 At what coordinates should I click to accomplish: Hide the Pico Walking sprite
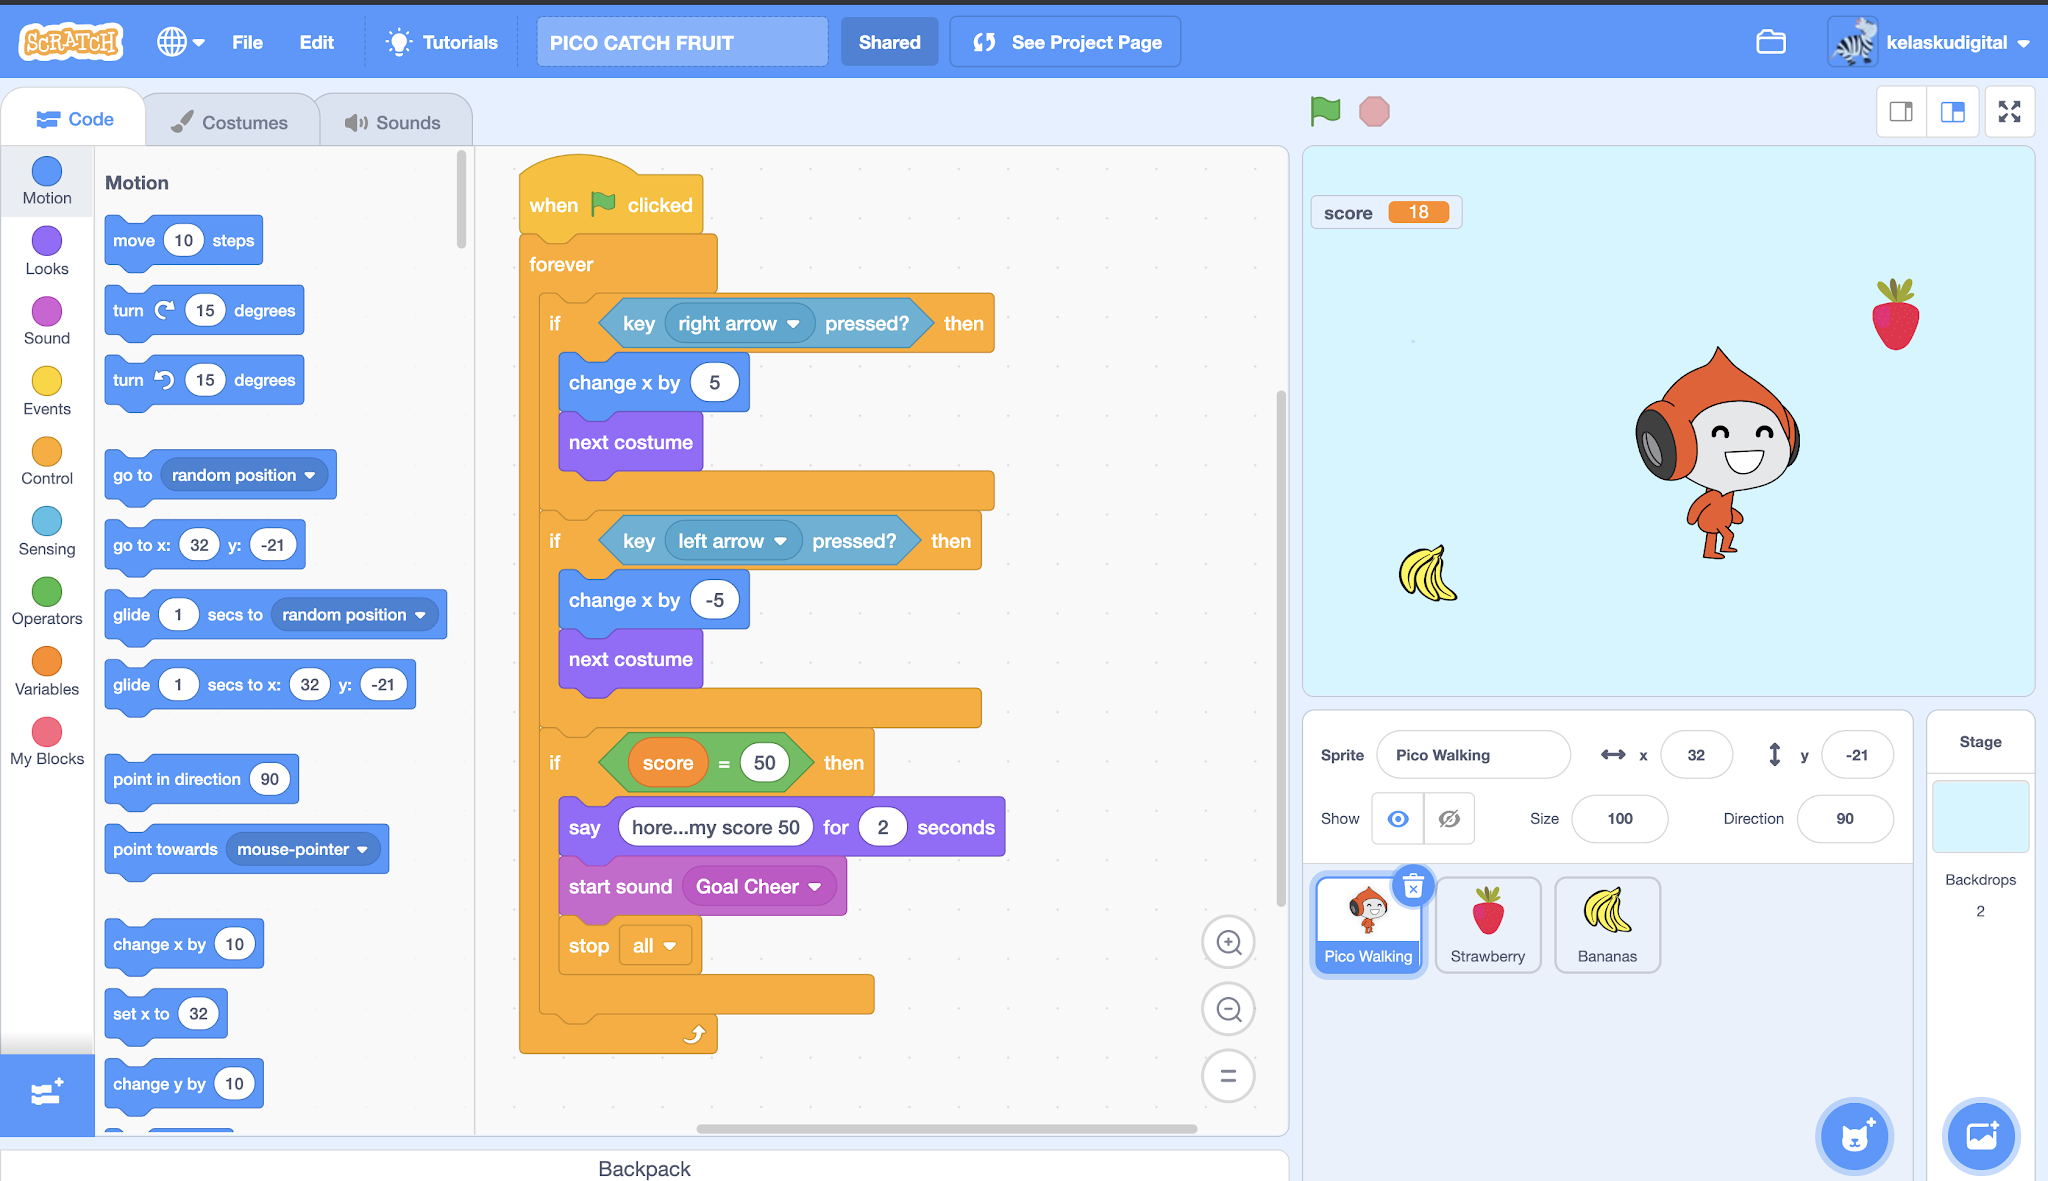pos(1448,818)
